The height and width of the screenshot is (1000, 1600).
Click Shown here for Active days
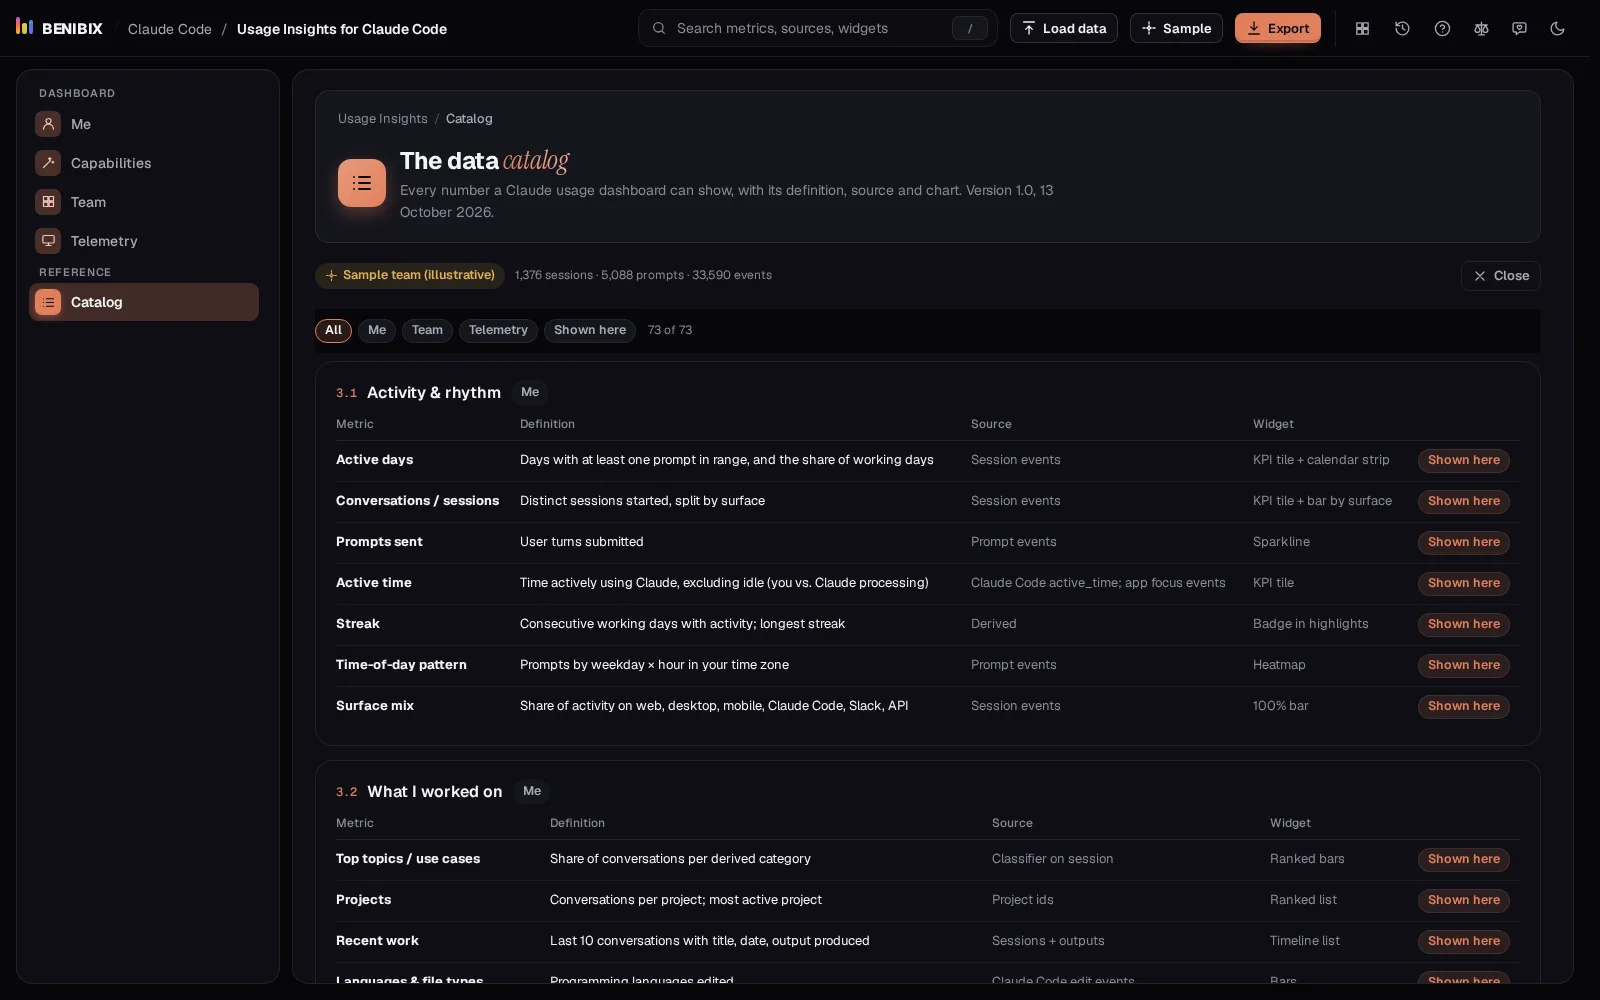coord(1464,460)
